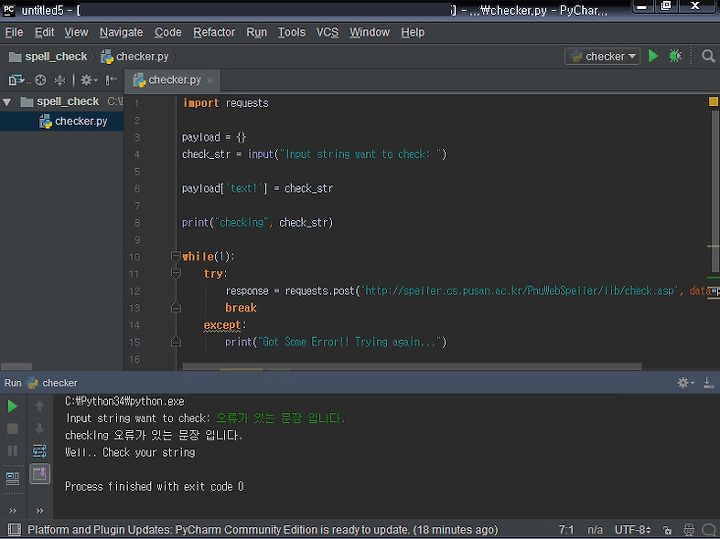This screenshot has height=539, width=720.
Task: Click the cursor position 7:1 in status bar
Action: (566, 530)
